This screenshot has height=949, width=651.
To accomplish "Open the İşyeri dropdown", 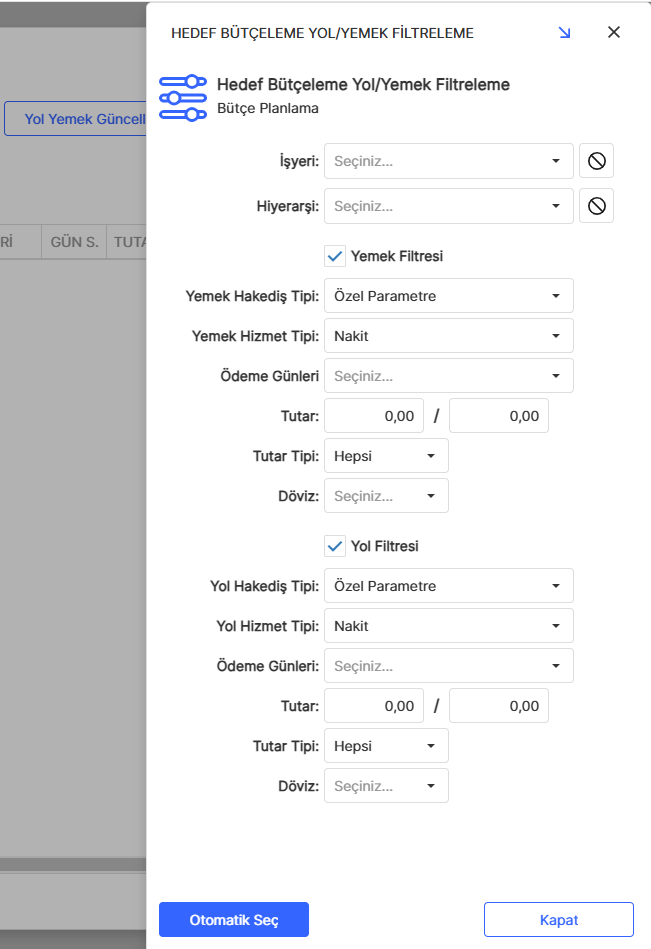I will point(448,161).
